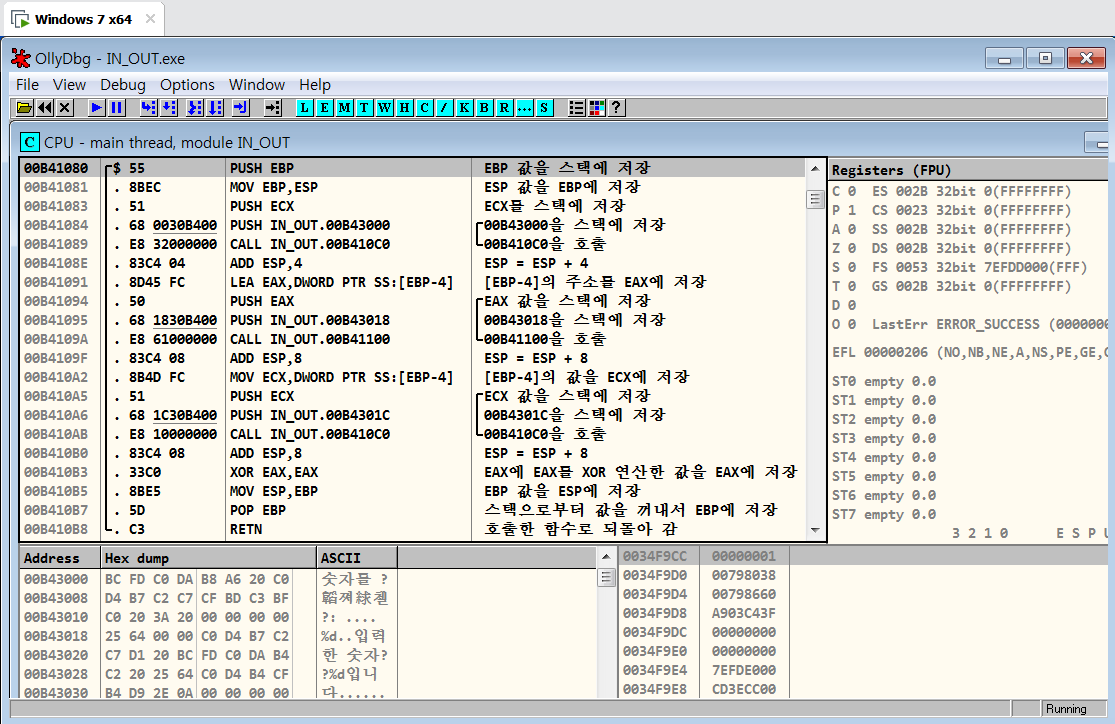
Task: Select stack value 7EFDE000
Action: (744, 670)
